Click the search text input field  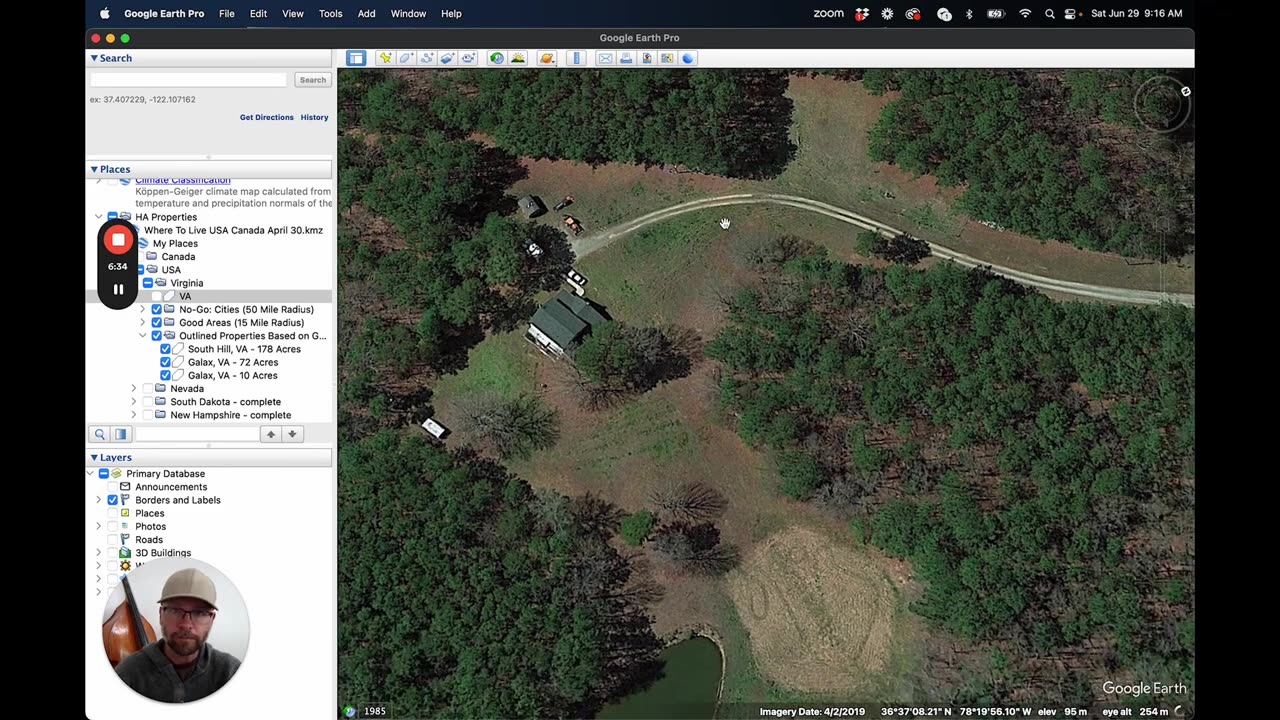pos(189,80)
